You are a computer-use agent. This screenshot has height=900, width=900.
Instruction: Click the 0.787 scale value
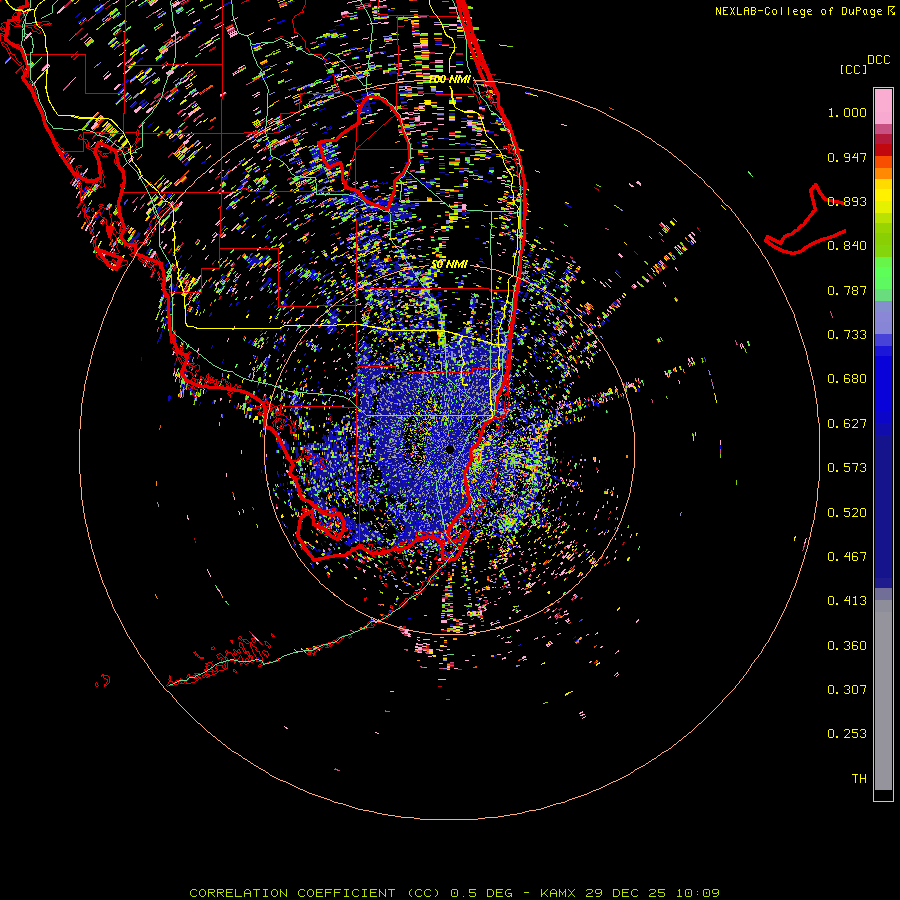tap(847, 290)
